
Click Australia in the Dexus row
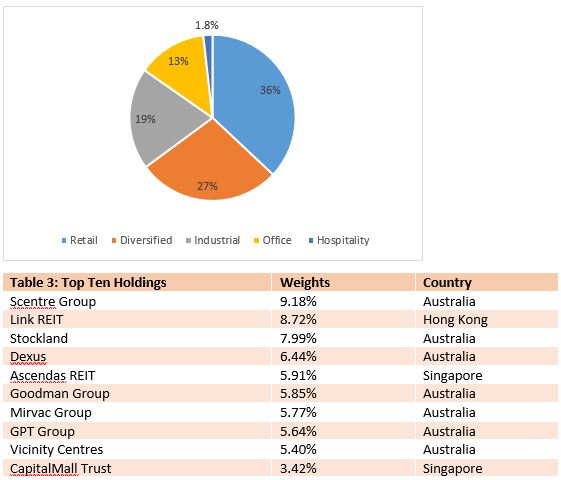pos(449,357)
